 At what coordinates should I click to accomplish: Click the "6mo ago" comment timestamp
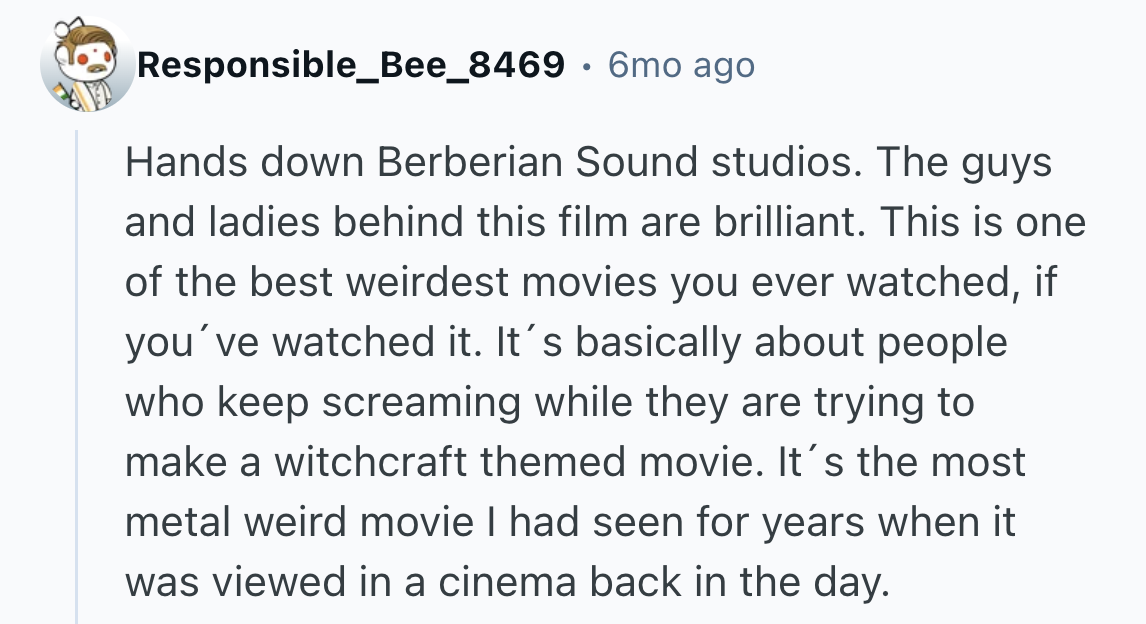(681, 66)
